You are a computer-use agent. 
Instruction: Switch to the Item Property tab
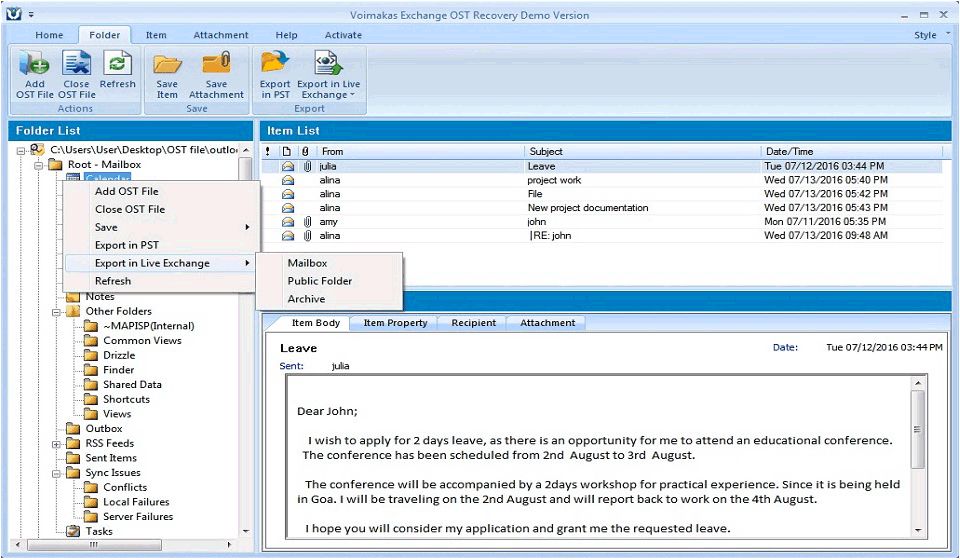[395, 323]
